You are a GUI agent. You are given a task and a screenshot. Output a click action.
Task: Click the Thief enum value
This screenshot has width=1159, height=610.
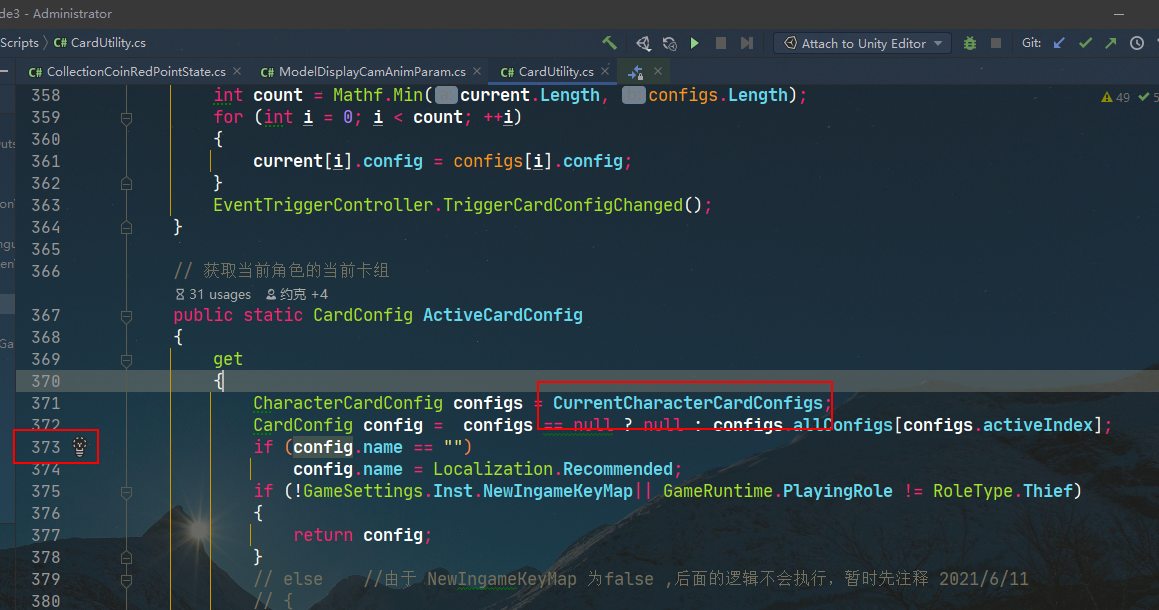(1048, 492)
